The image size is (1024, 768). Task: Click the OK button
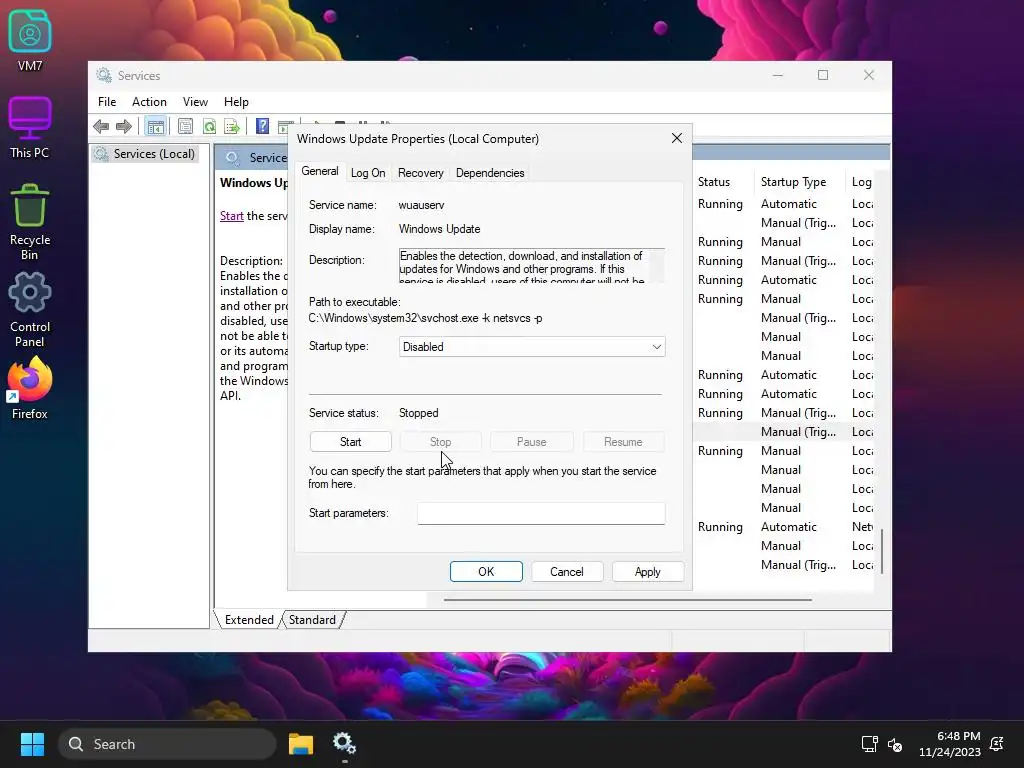pos(486,571)
